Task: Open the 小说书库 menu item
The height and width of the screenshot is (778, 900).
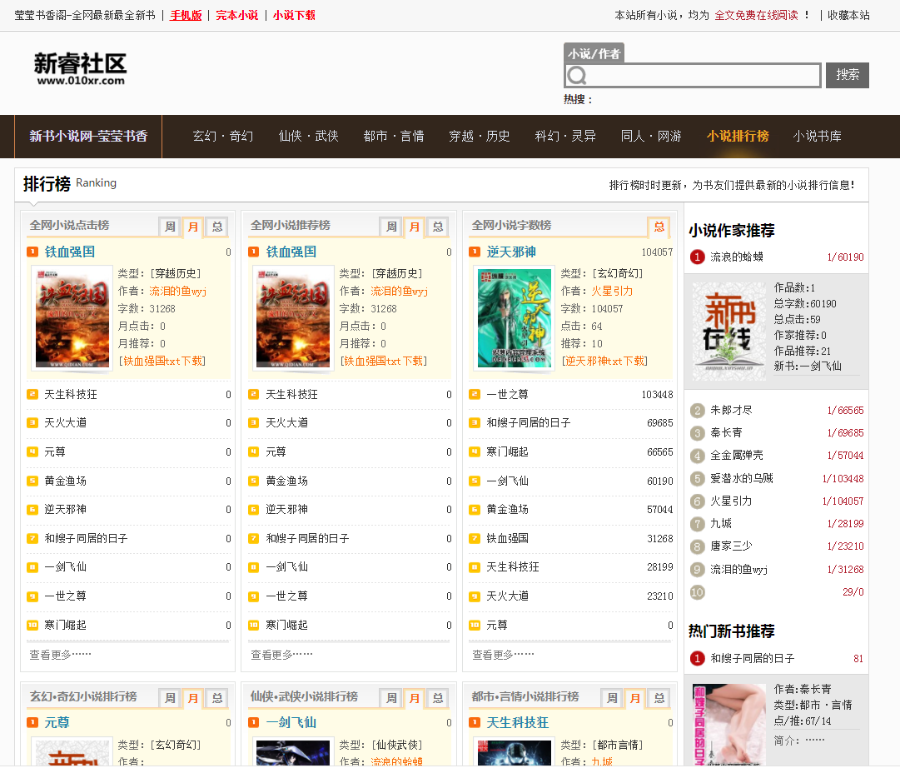Action: point(817,136)
